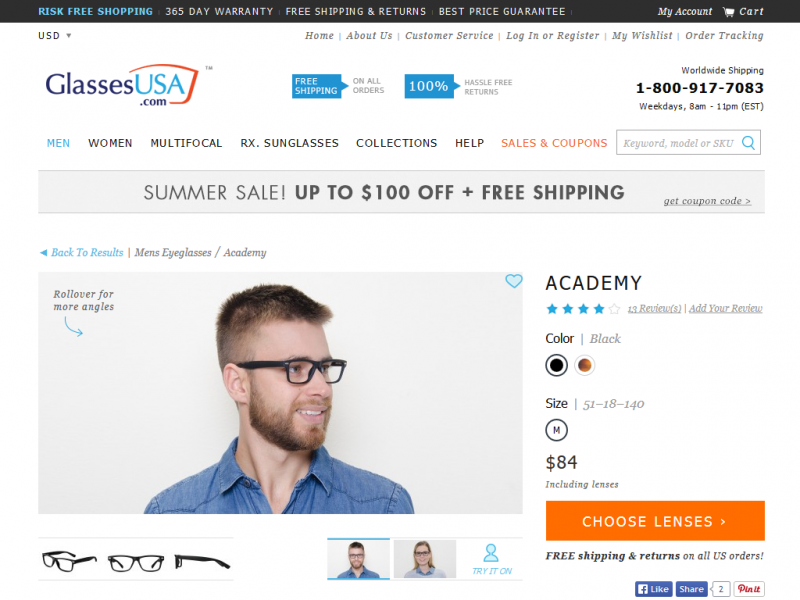Open the USD currency dropdown
Image resolution: width=800 pixels, height=600 pixels.
click(x=55, y=36)
